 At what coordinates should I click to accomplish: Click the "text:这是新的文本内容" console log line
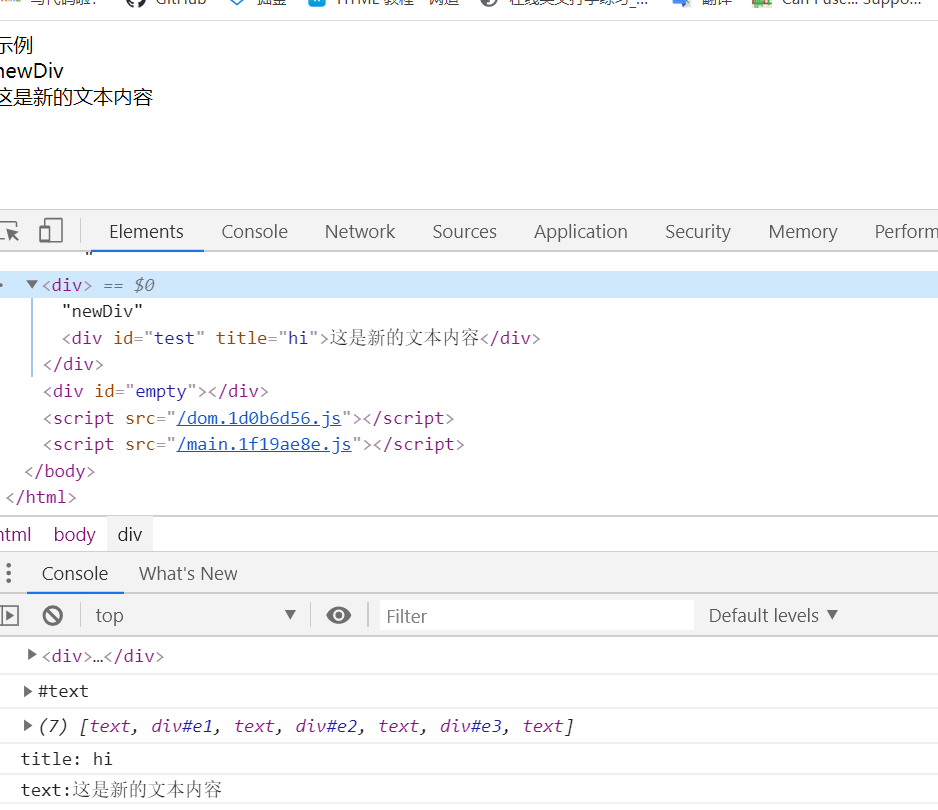[x=121, y=790]
